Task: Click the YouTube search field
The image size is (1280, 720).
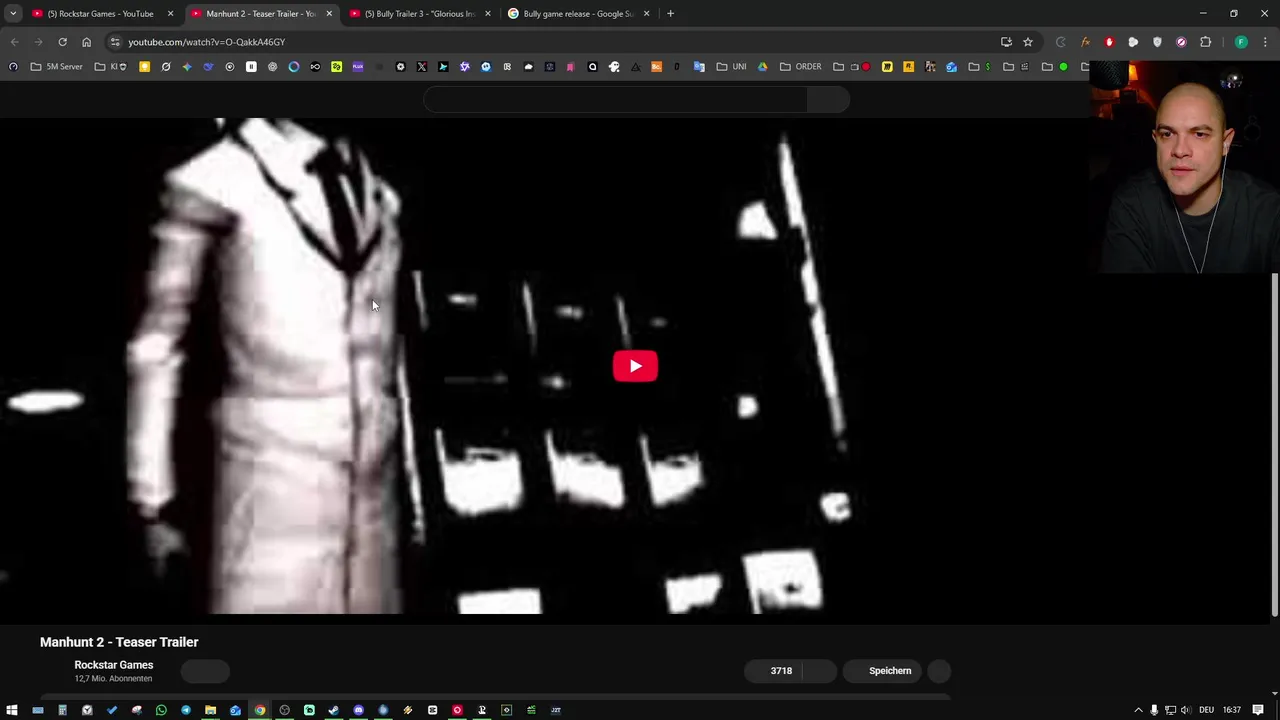Action: 615,99
